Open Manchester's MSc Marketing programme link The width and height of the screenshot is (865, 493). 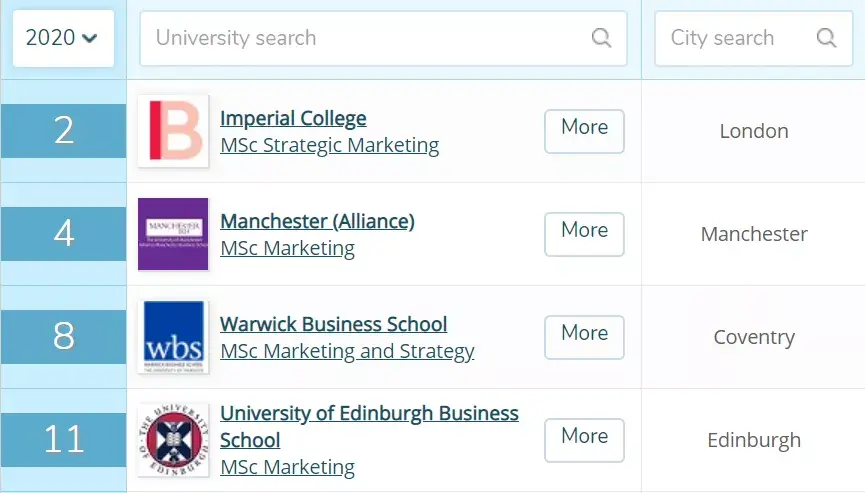[x=287, y=248]
